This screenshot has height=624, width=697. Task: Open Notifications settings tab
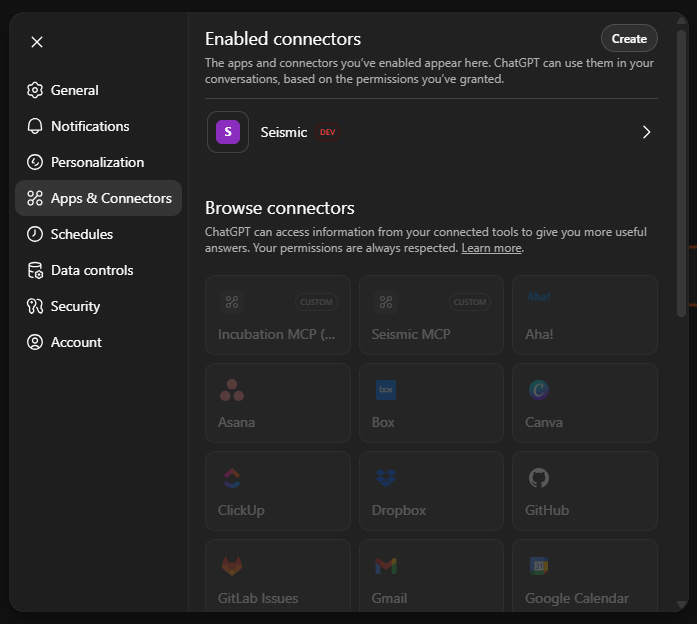coord(98,126)
